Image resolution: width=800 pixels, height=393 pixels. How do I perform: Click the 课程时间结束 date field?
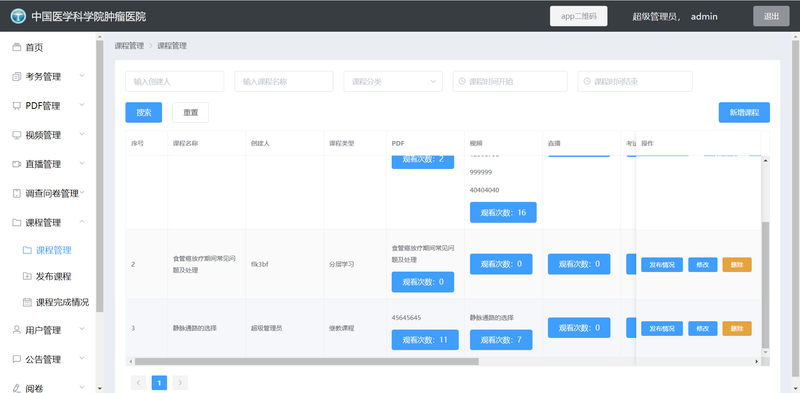click(635, 82)
